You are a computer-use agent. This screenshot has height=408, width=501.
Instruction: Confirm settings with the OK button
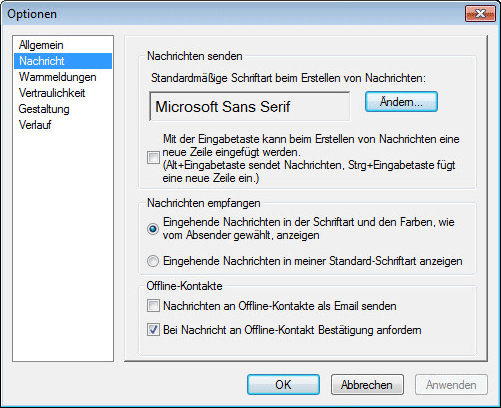(x=283, y=385)
